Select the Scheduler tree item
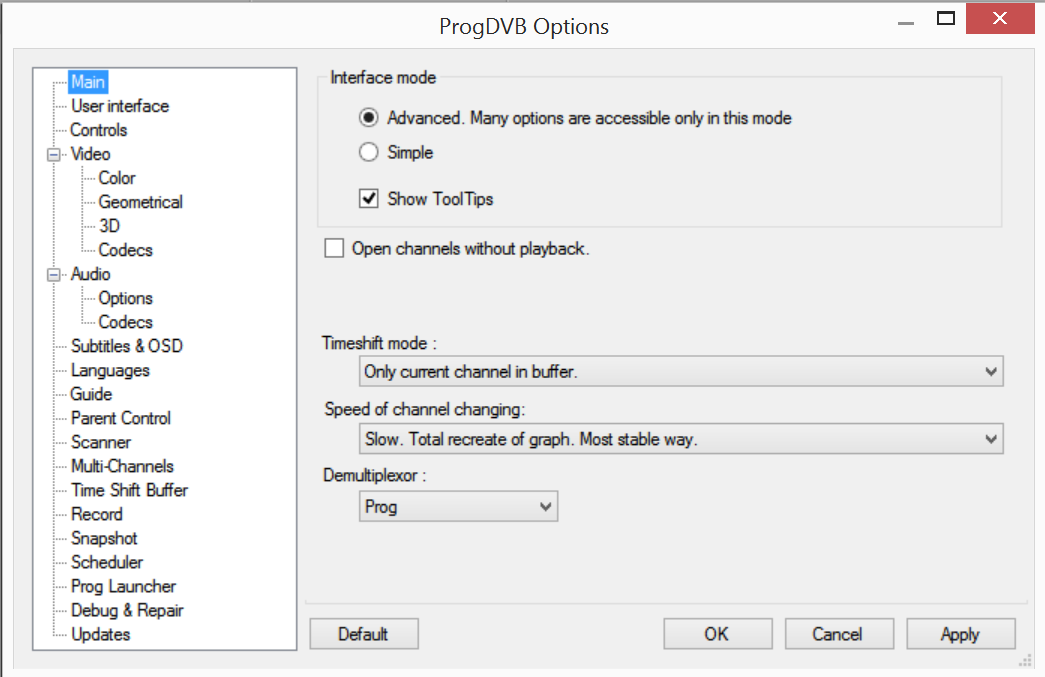Viewport: 1045px width, 677px height. [106, 562]
